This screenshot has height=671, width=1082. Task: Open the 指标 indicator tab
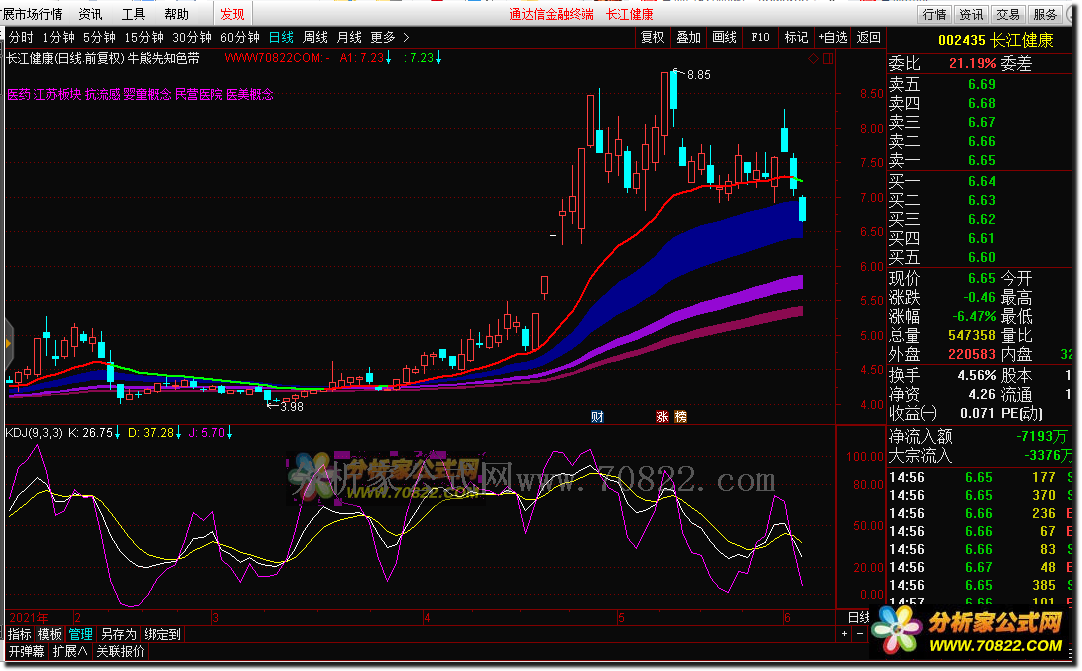click(20, 634)
